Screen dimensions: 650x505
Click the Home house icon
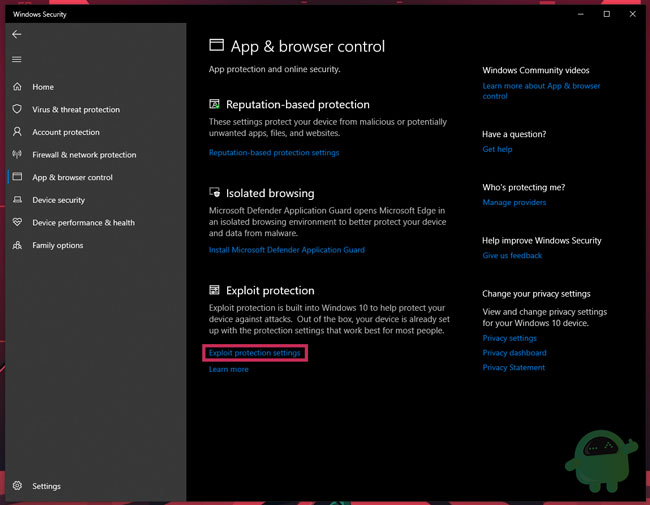tap(17, 87)
